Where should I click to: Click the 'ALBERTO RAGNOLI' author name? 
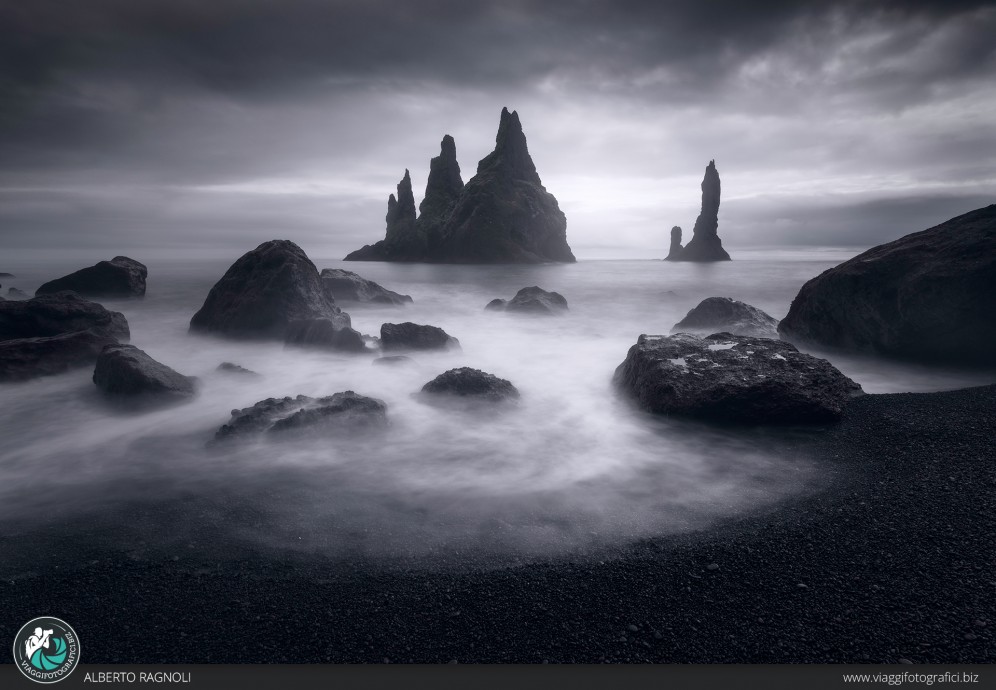coord(137,677)
